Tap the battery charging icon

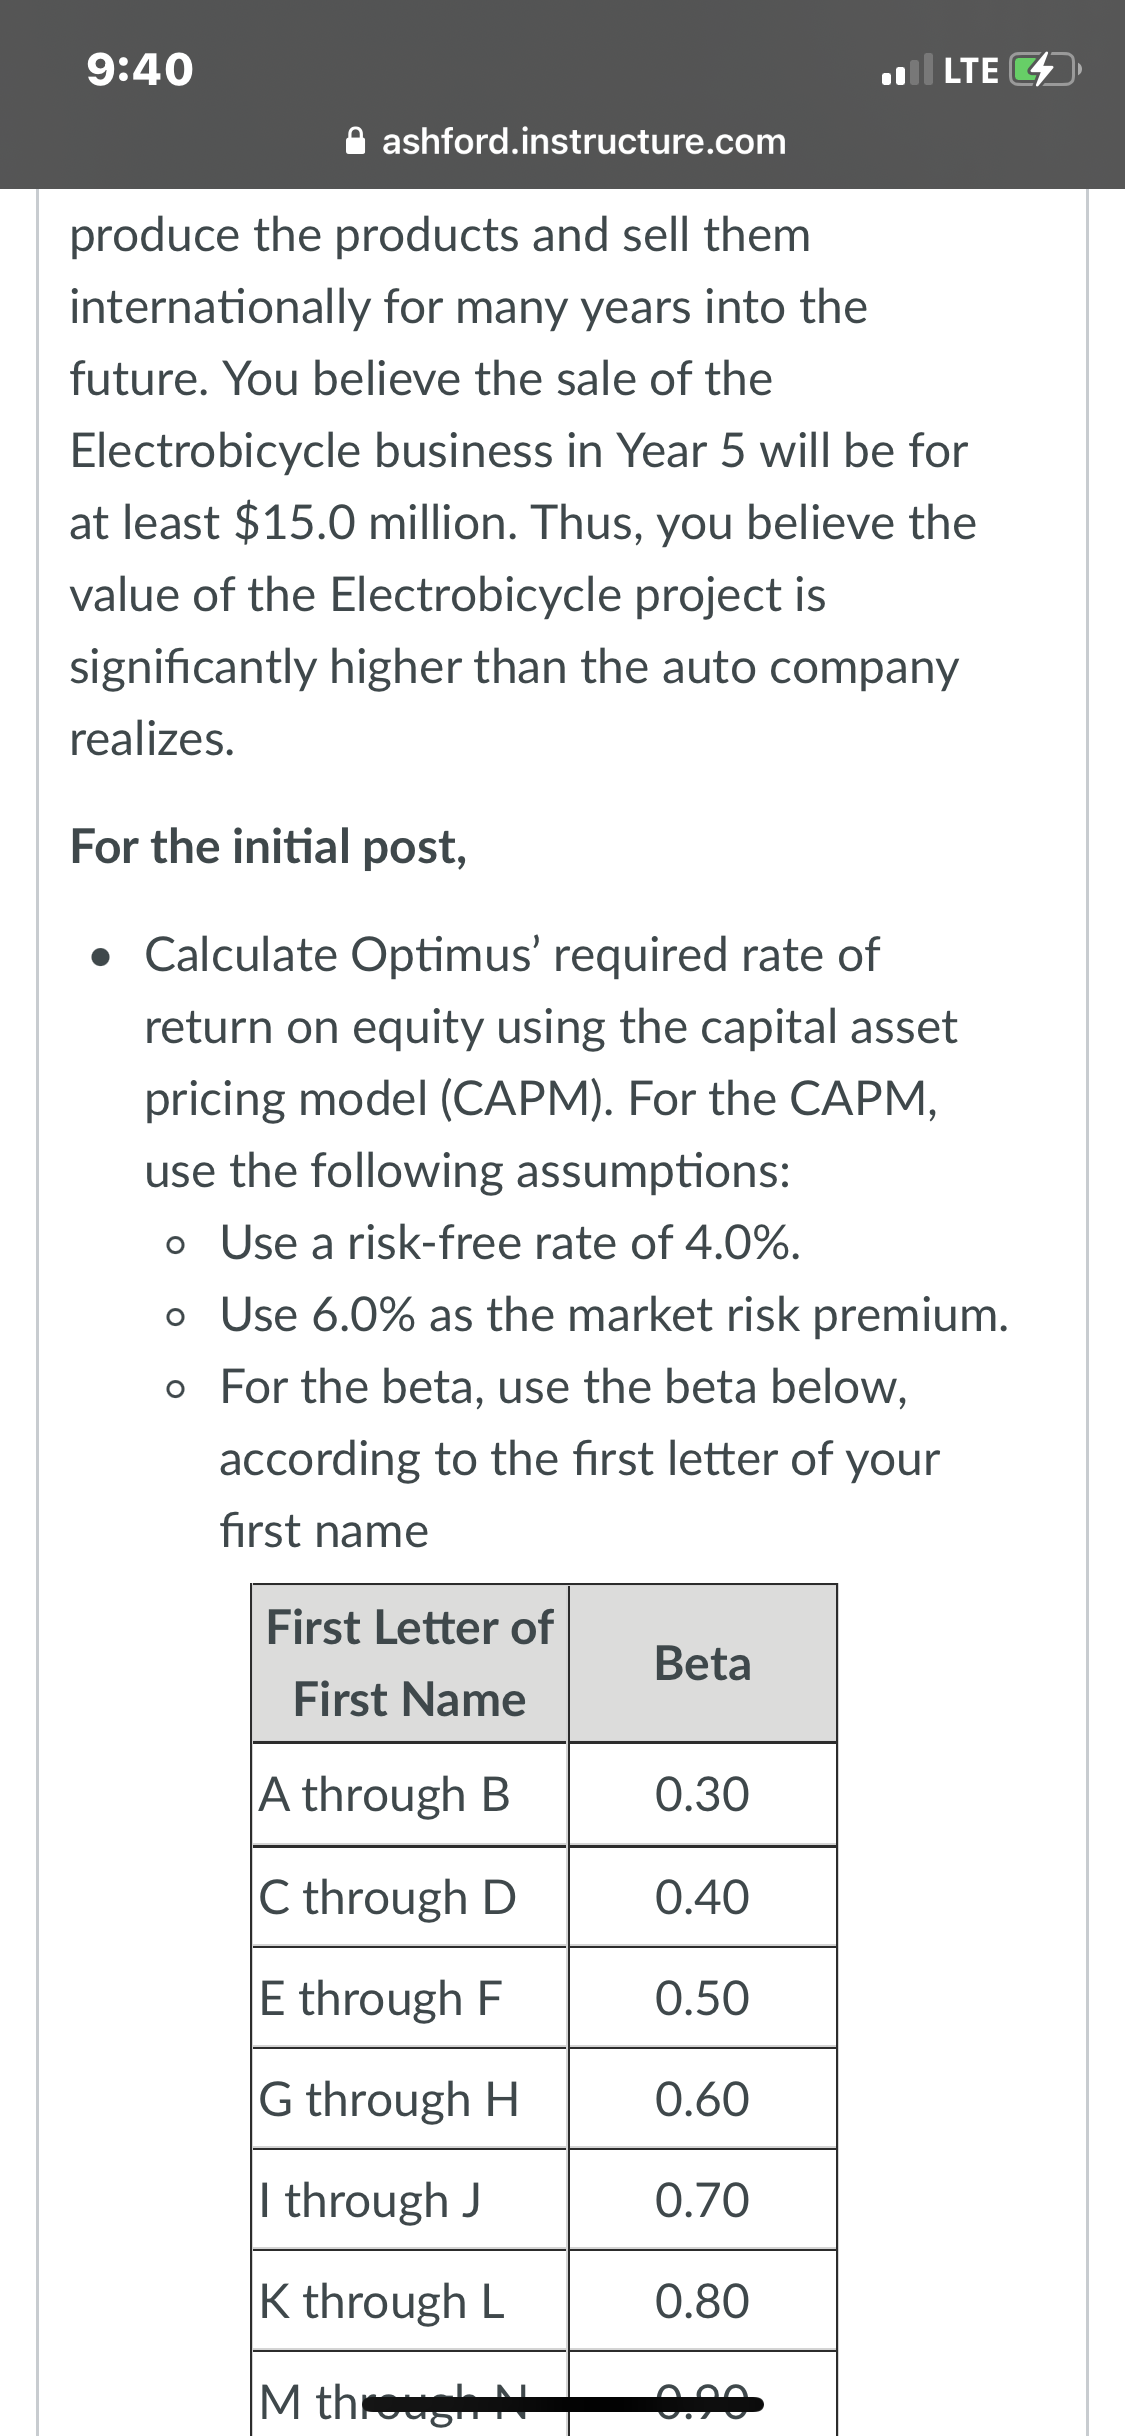1043,70
